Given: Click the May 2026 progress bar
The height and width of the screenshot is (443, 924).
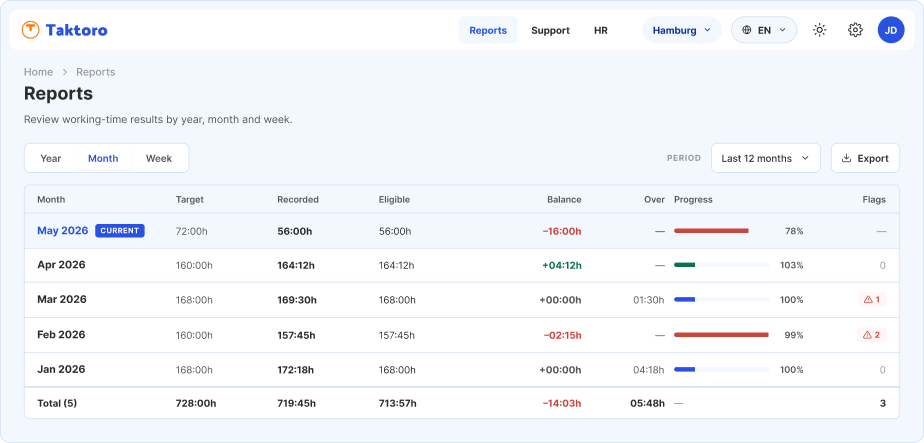Looking at the screenshot, I should 721,231.
